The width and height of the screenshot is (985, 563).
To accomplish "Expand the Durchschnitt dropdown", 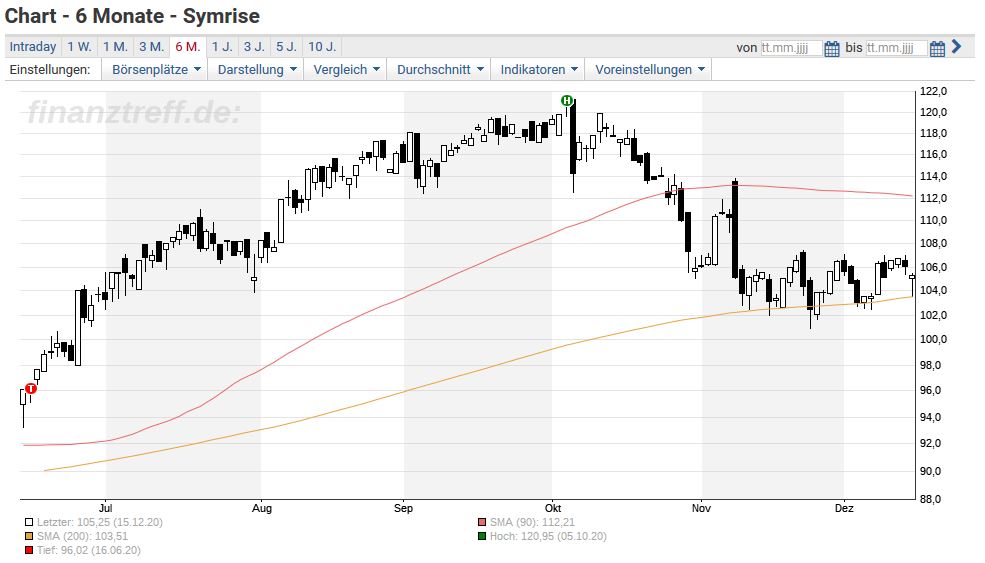I will point(440,70).
